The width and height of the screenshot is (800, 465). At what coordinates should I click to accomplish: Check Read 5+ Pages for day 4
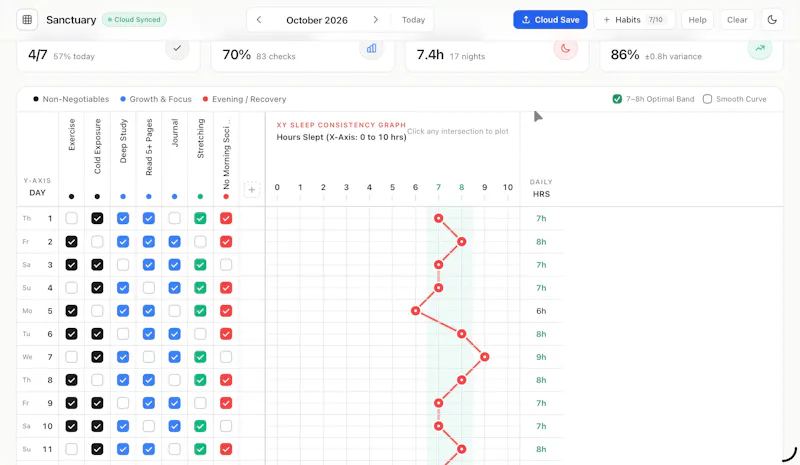click(148, 288)
